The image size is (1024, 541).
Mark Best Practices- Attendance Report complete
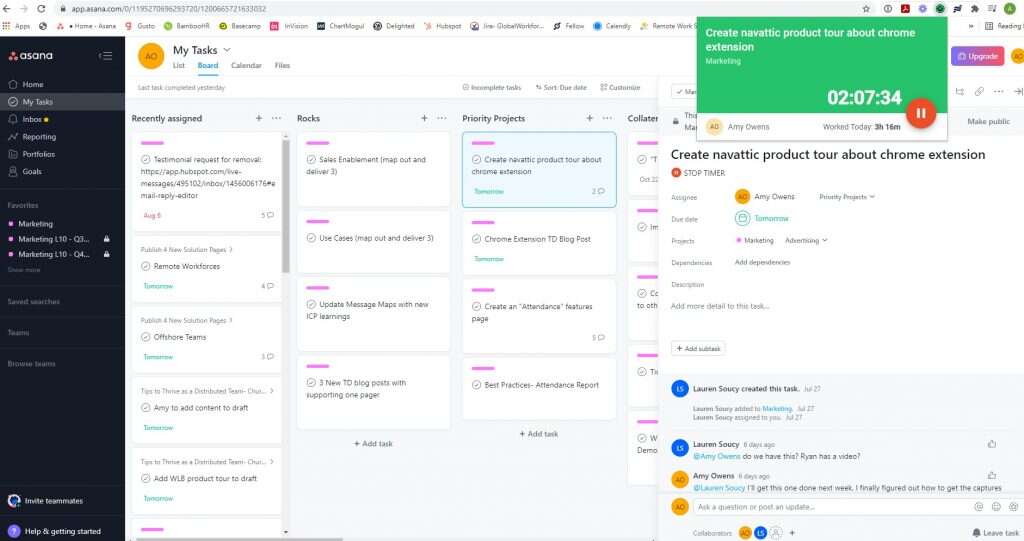tap(476, 385)
